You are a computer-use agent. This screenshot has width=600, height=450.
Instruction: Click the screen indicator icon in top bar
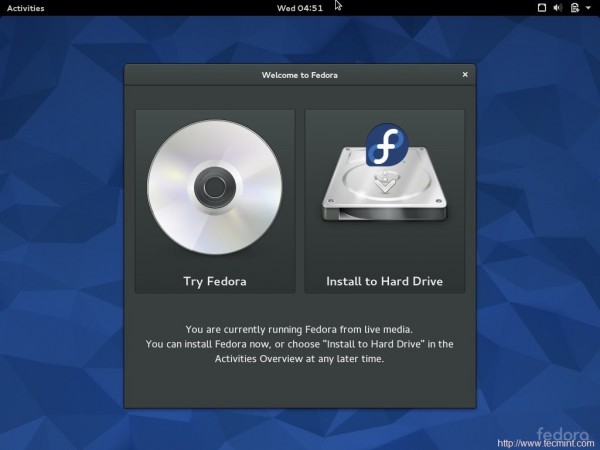(542, 8)
